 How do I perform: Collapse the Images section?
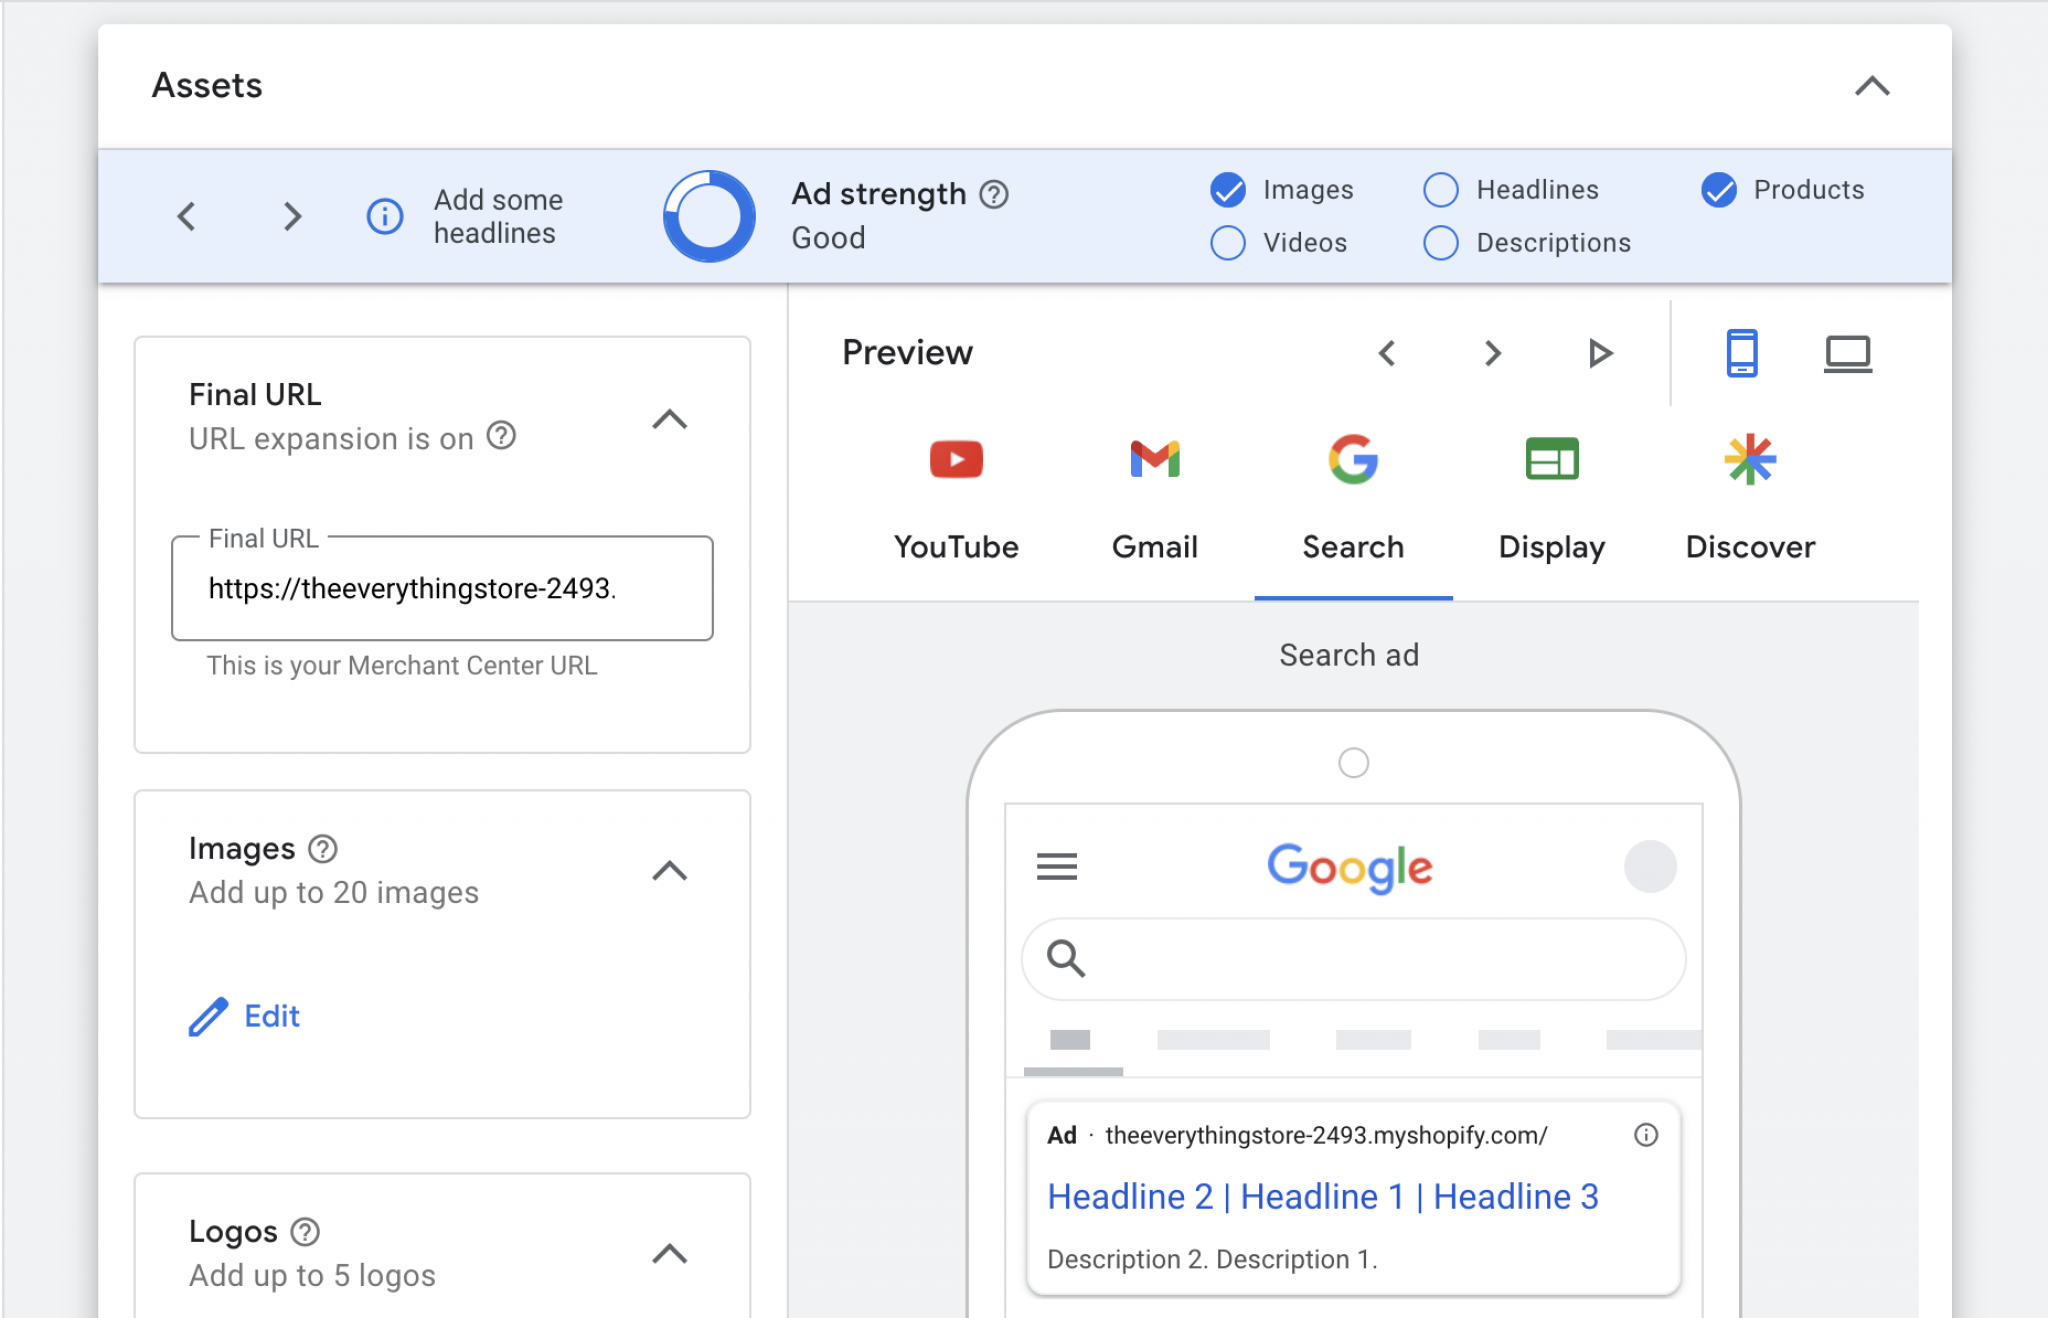pyautogui.click(x=669, y=871)
